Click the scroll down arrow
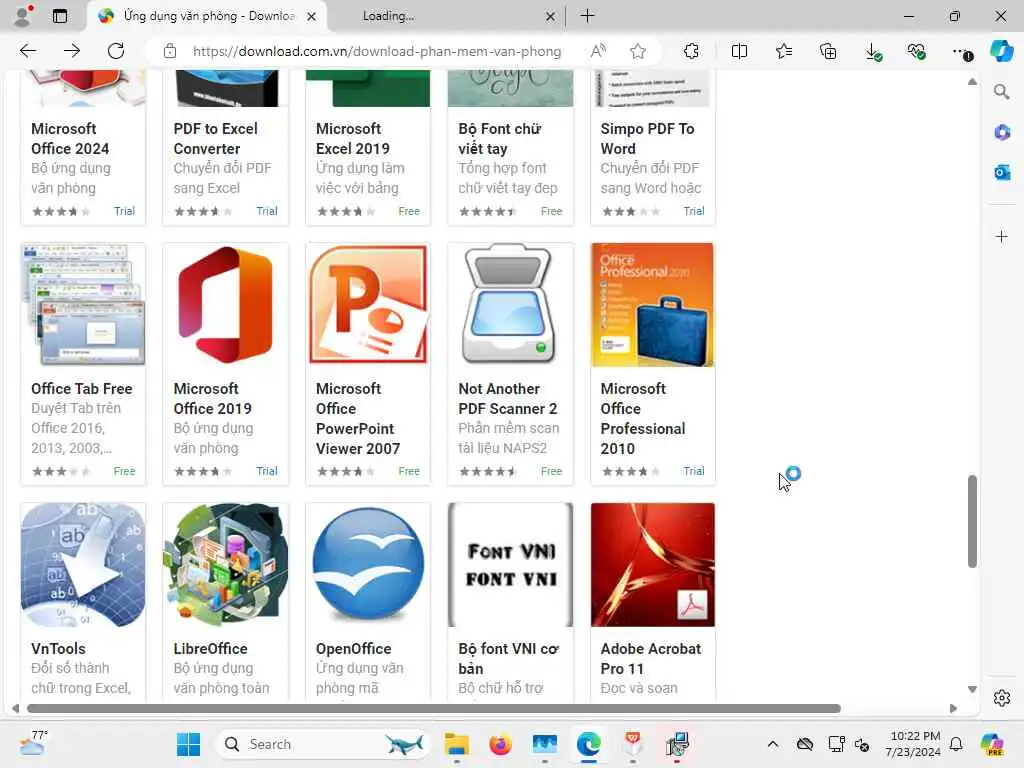 pyautogui.click(x=972, y=689)
